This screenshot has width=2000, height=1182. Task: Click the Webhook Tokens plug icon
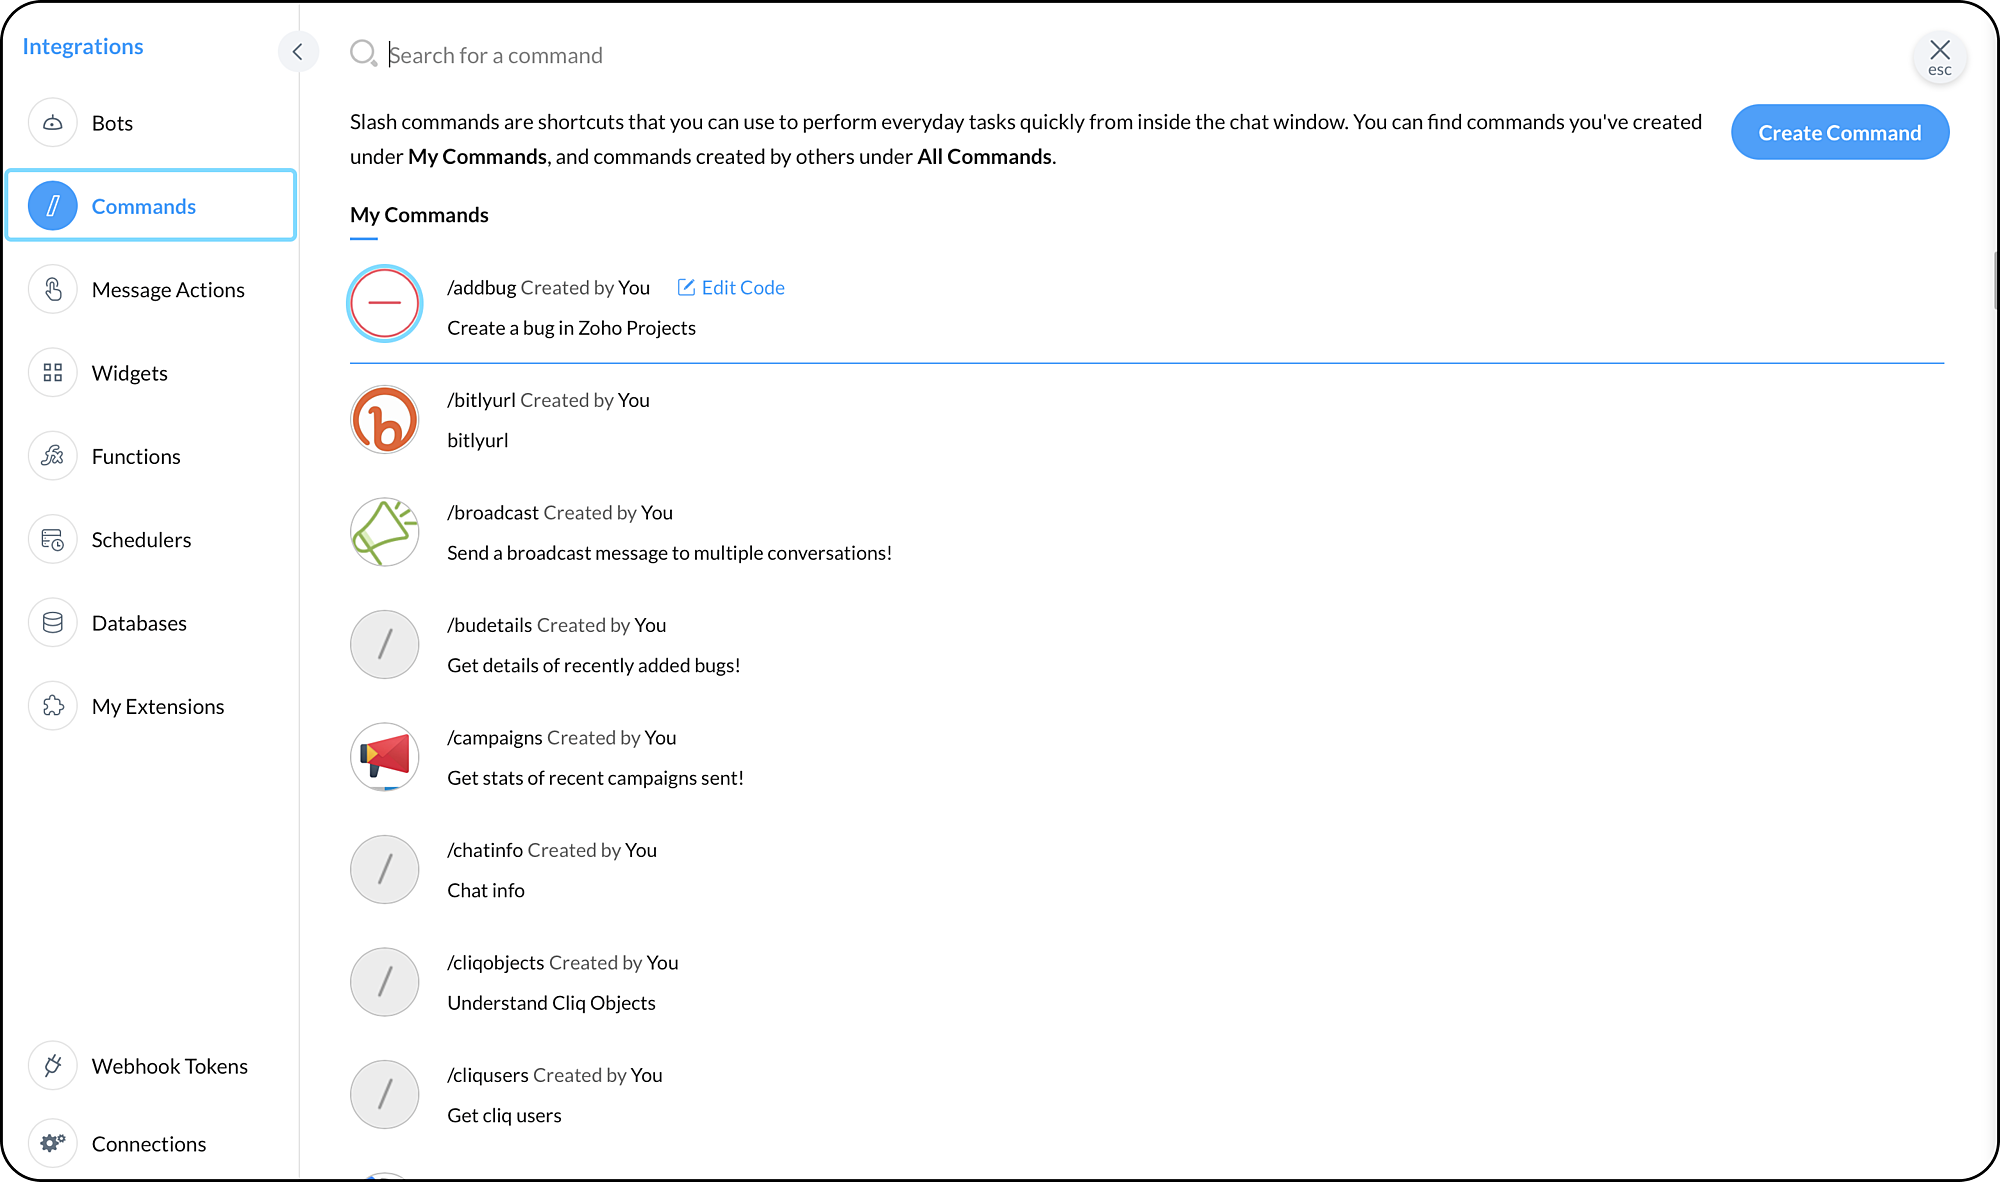coord(53,1066)
